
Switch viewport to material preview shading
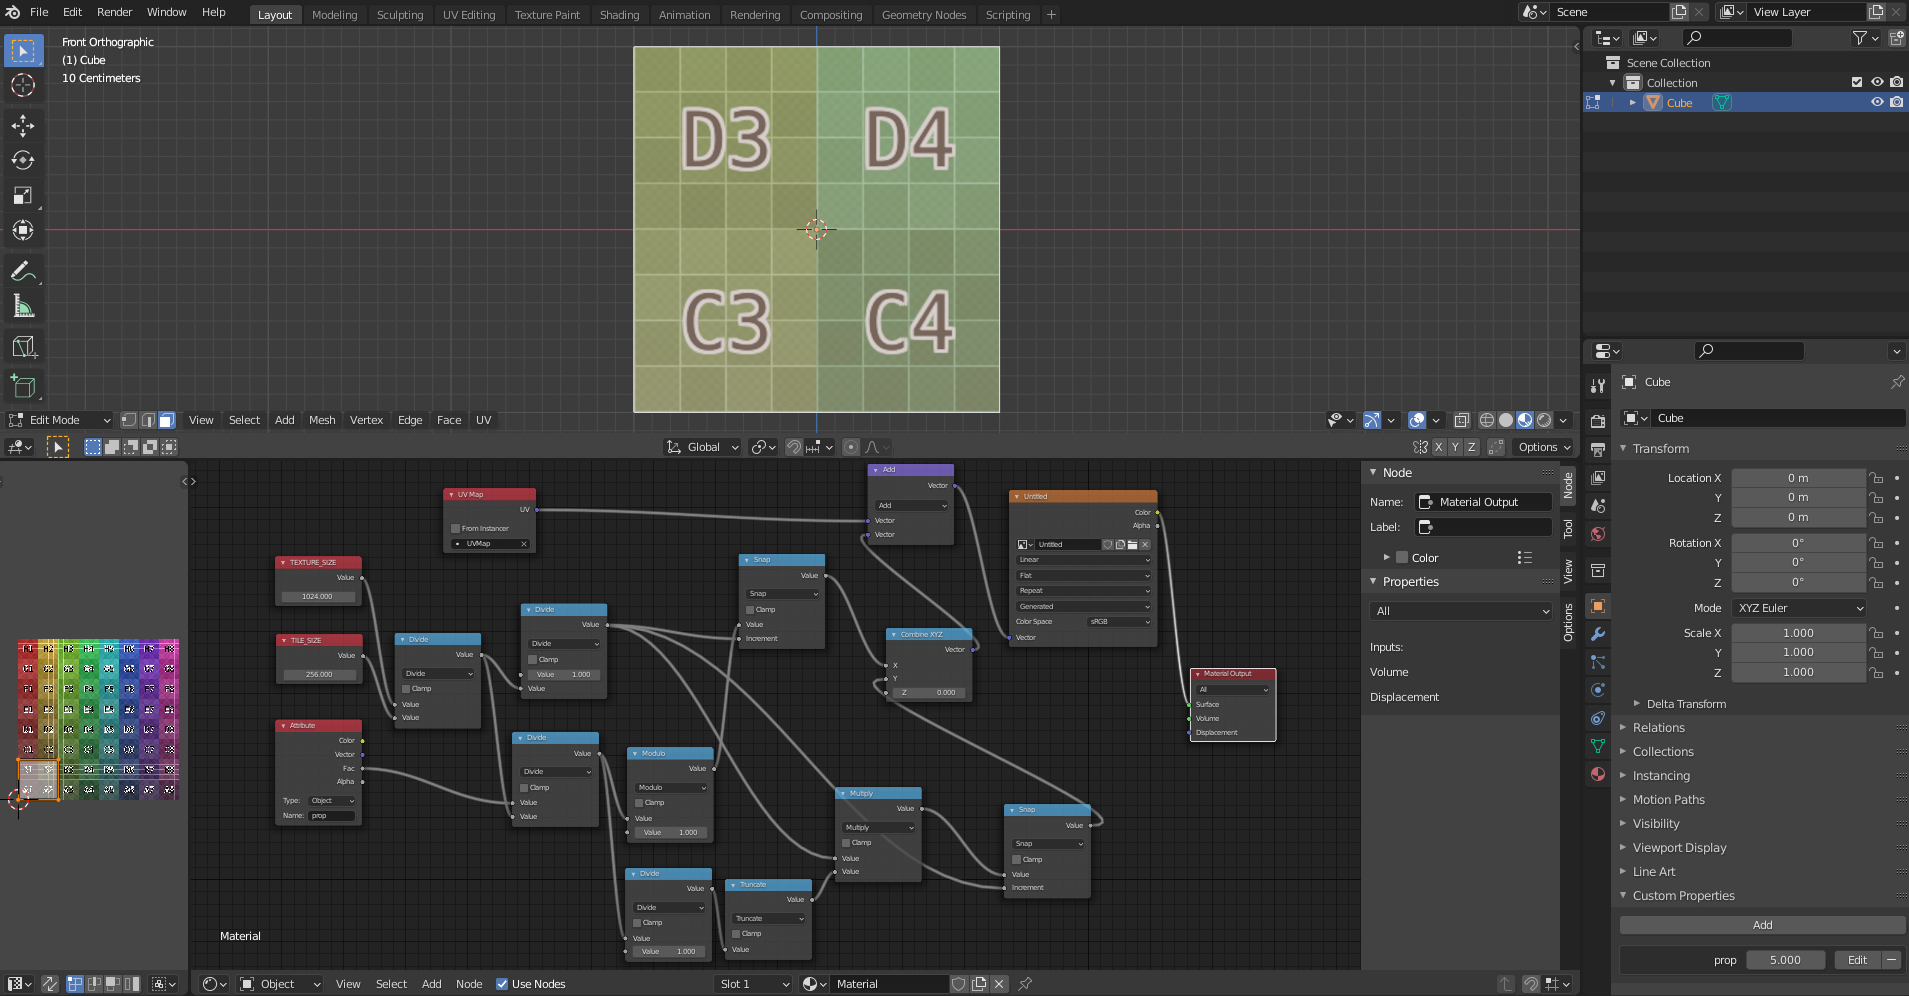click(x=1525, y=420)
